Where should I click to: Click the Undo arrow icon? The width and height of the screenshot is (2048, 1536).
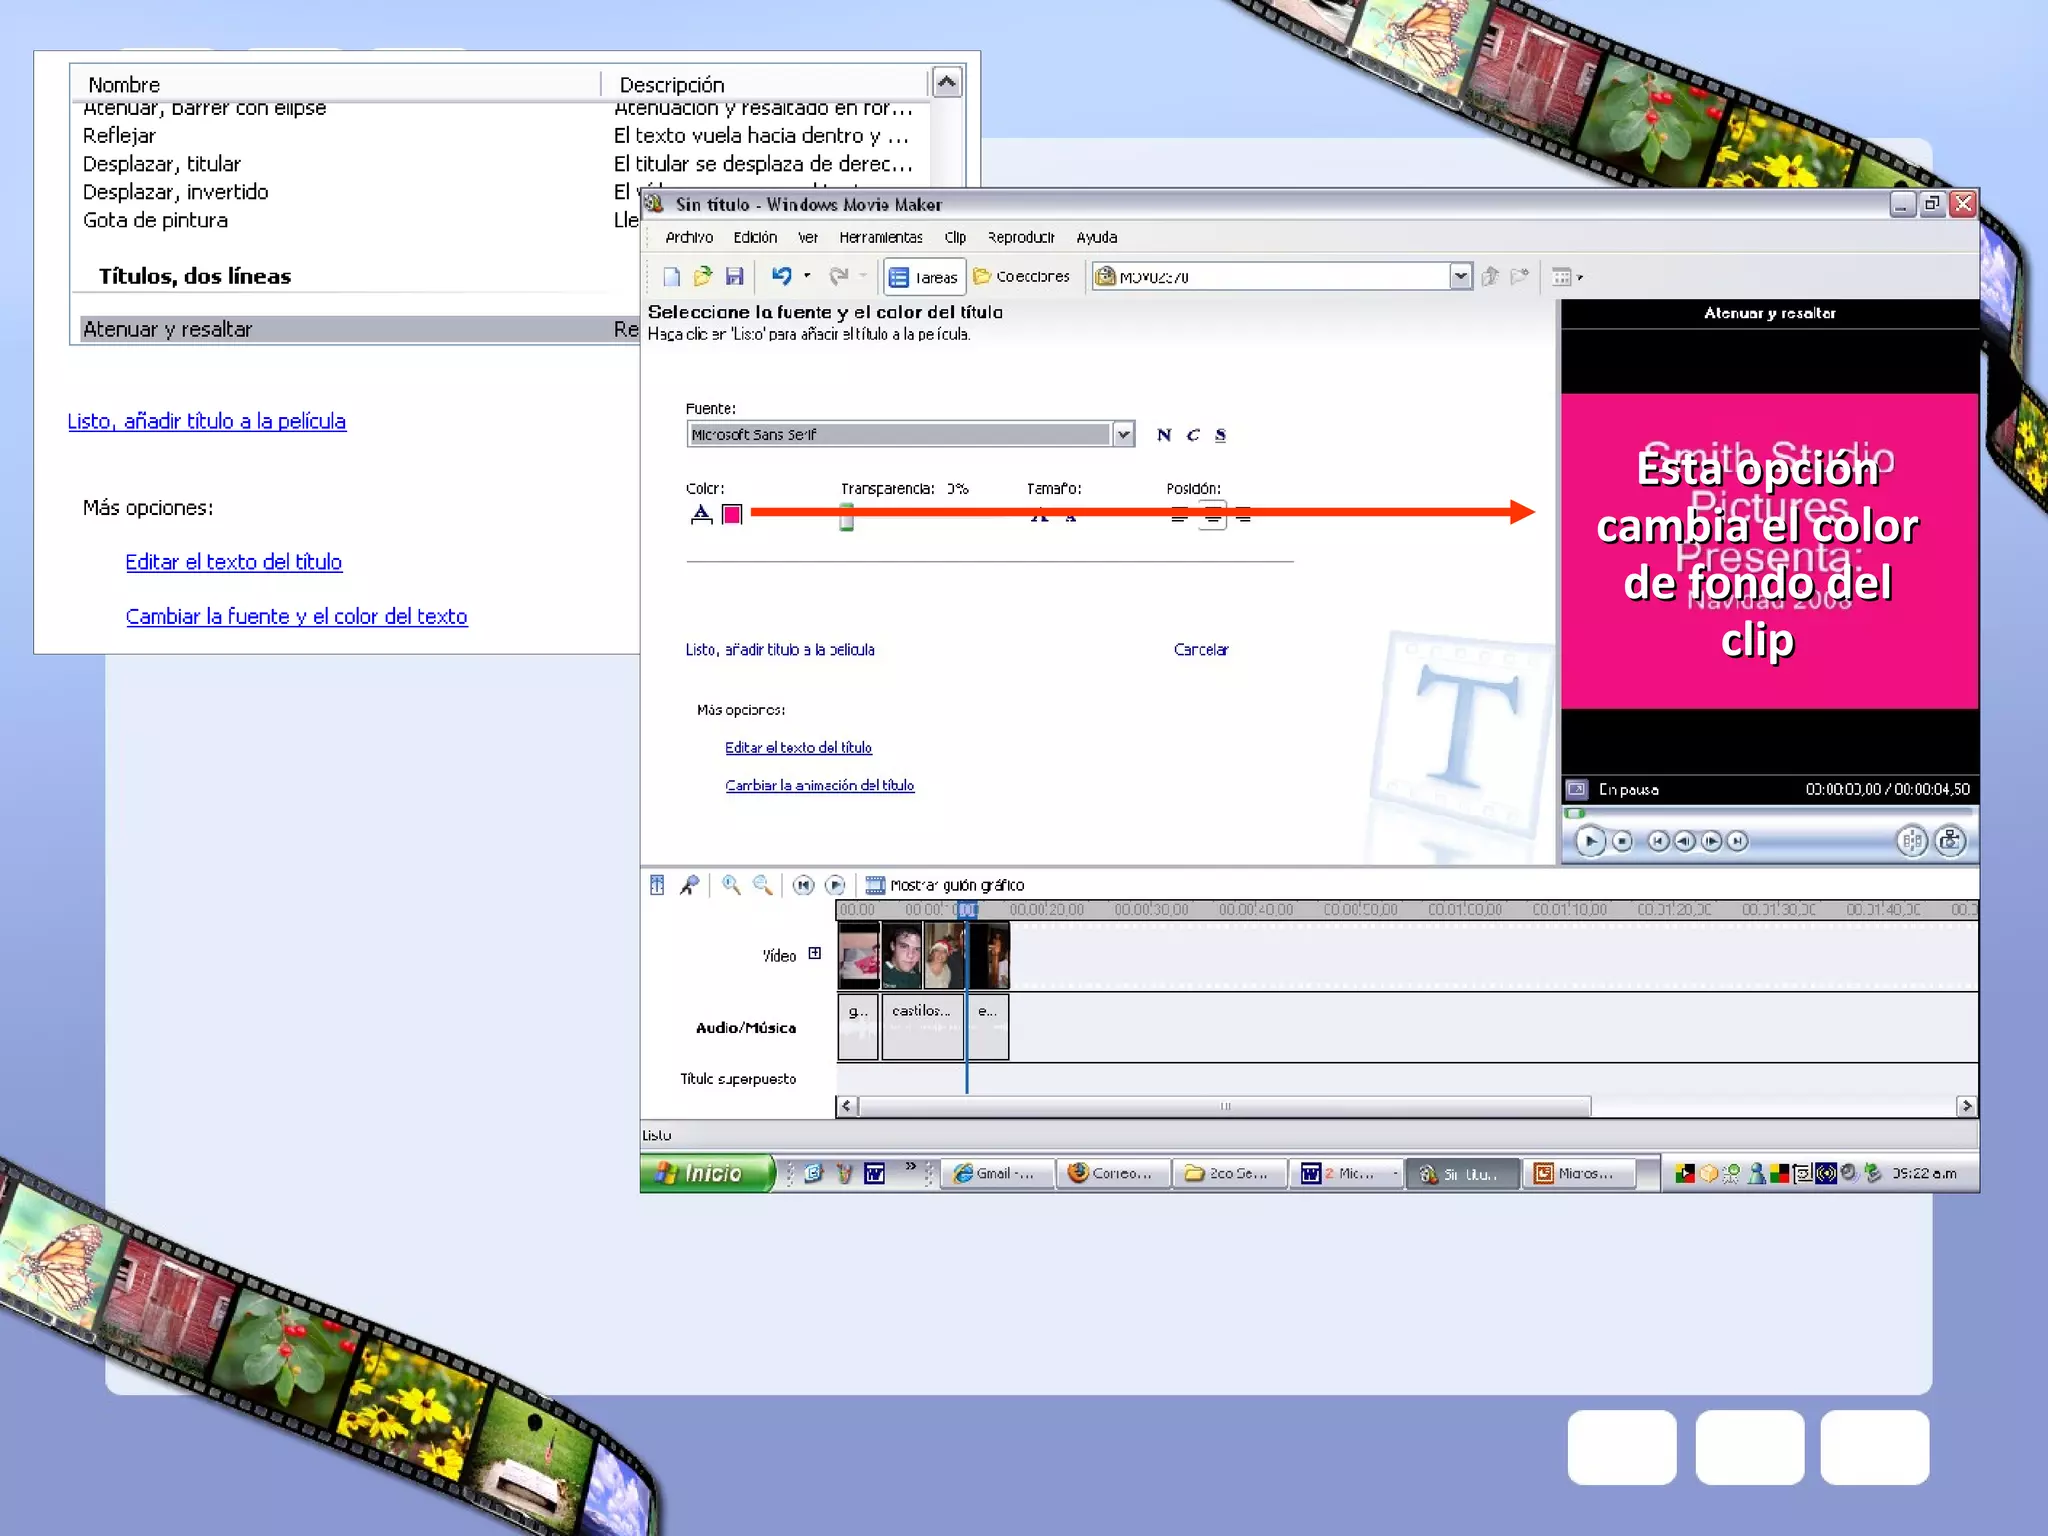tap(782, 276)
